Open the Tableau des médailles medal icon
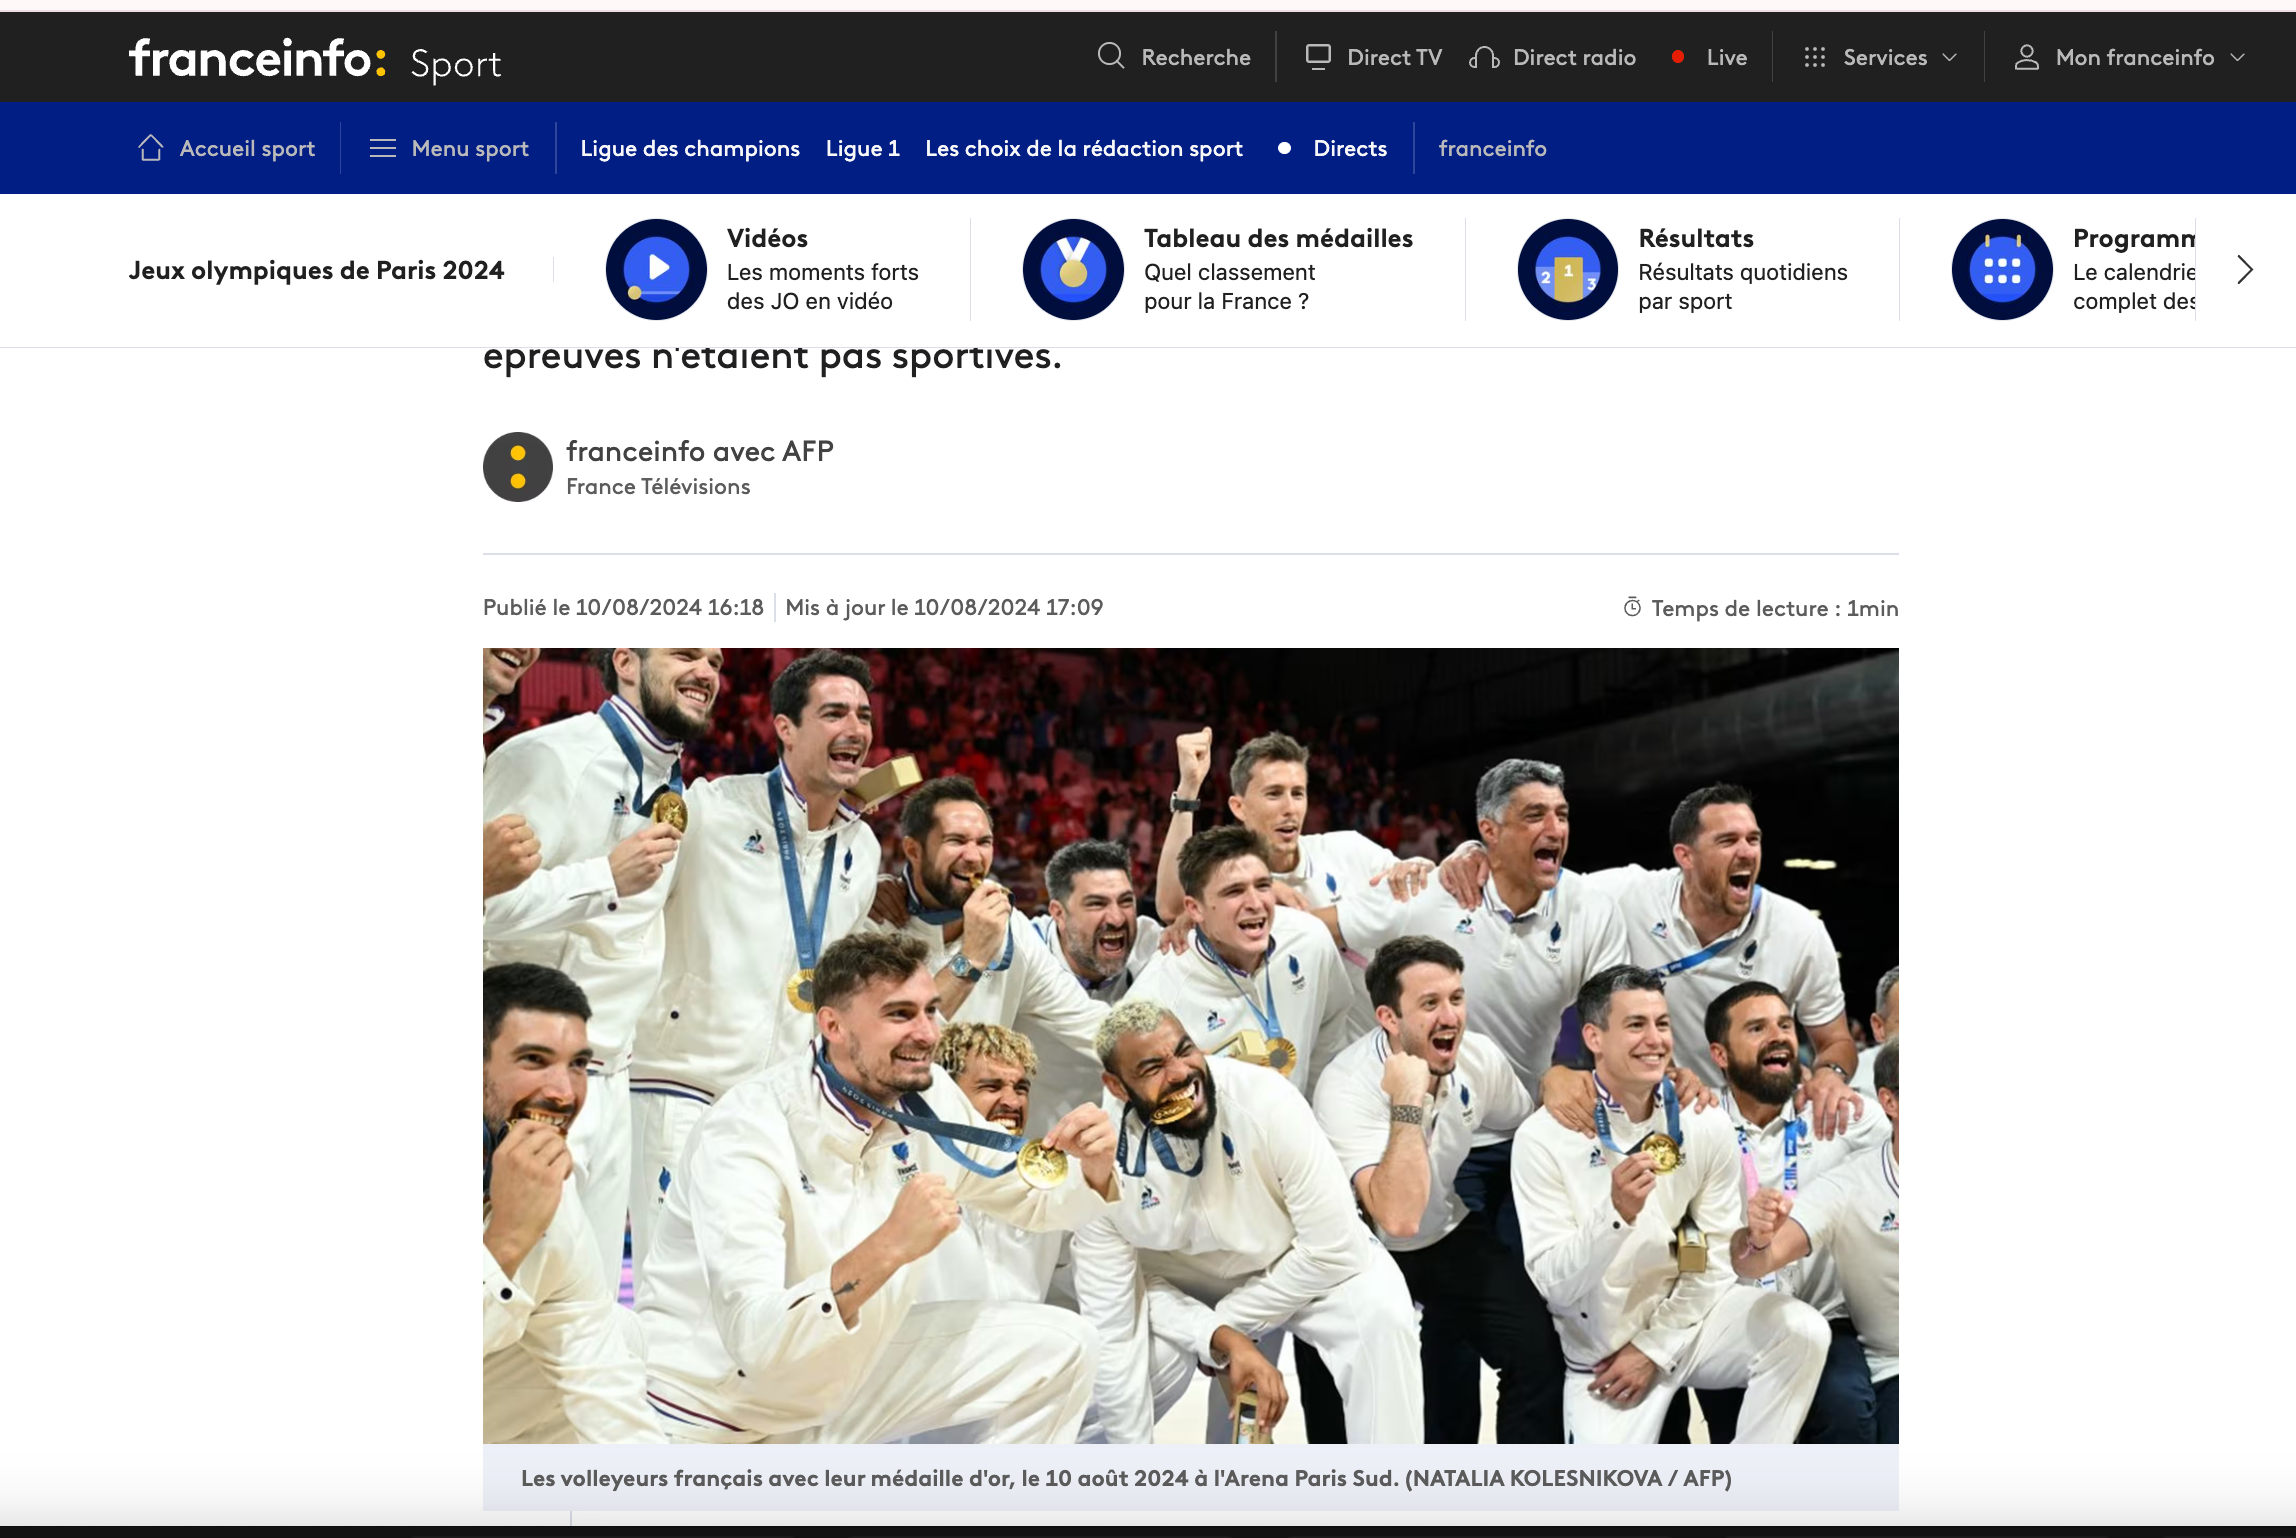 1073,269
